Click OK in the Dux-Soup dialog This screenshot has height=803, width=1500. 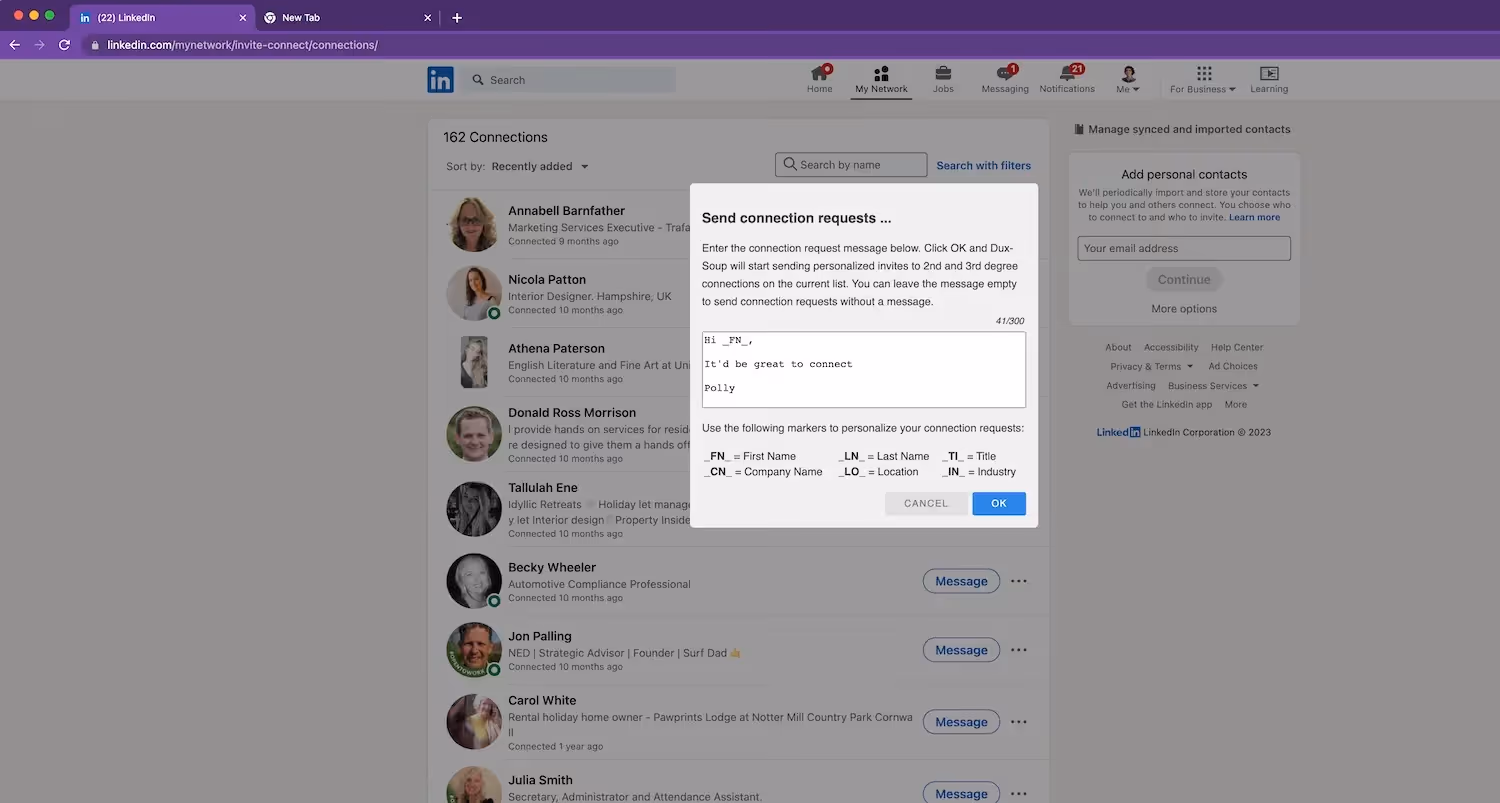point(999,503)
